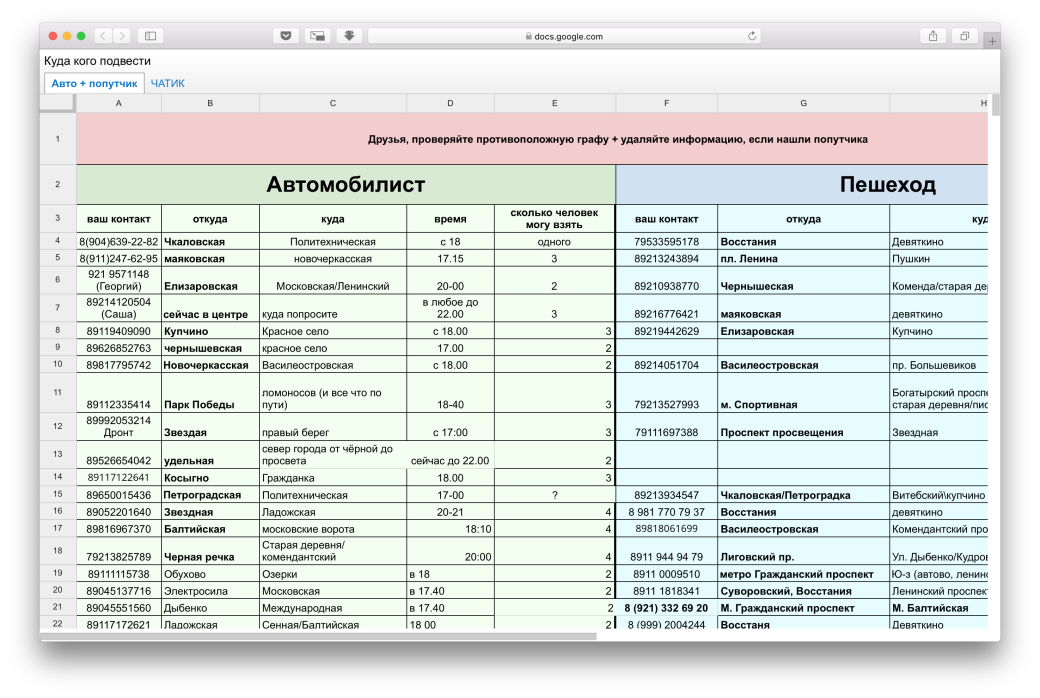The image size is (1040, 698).
Task: Select row 13 header
Action: [x=58, y=454]
